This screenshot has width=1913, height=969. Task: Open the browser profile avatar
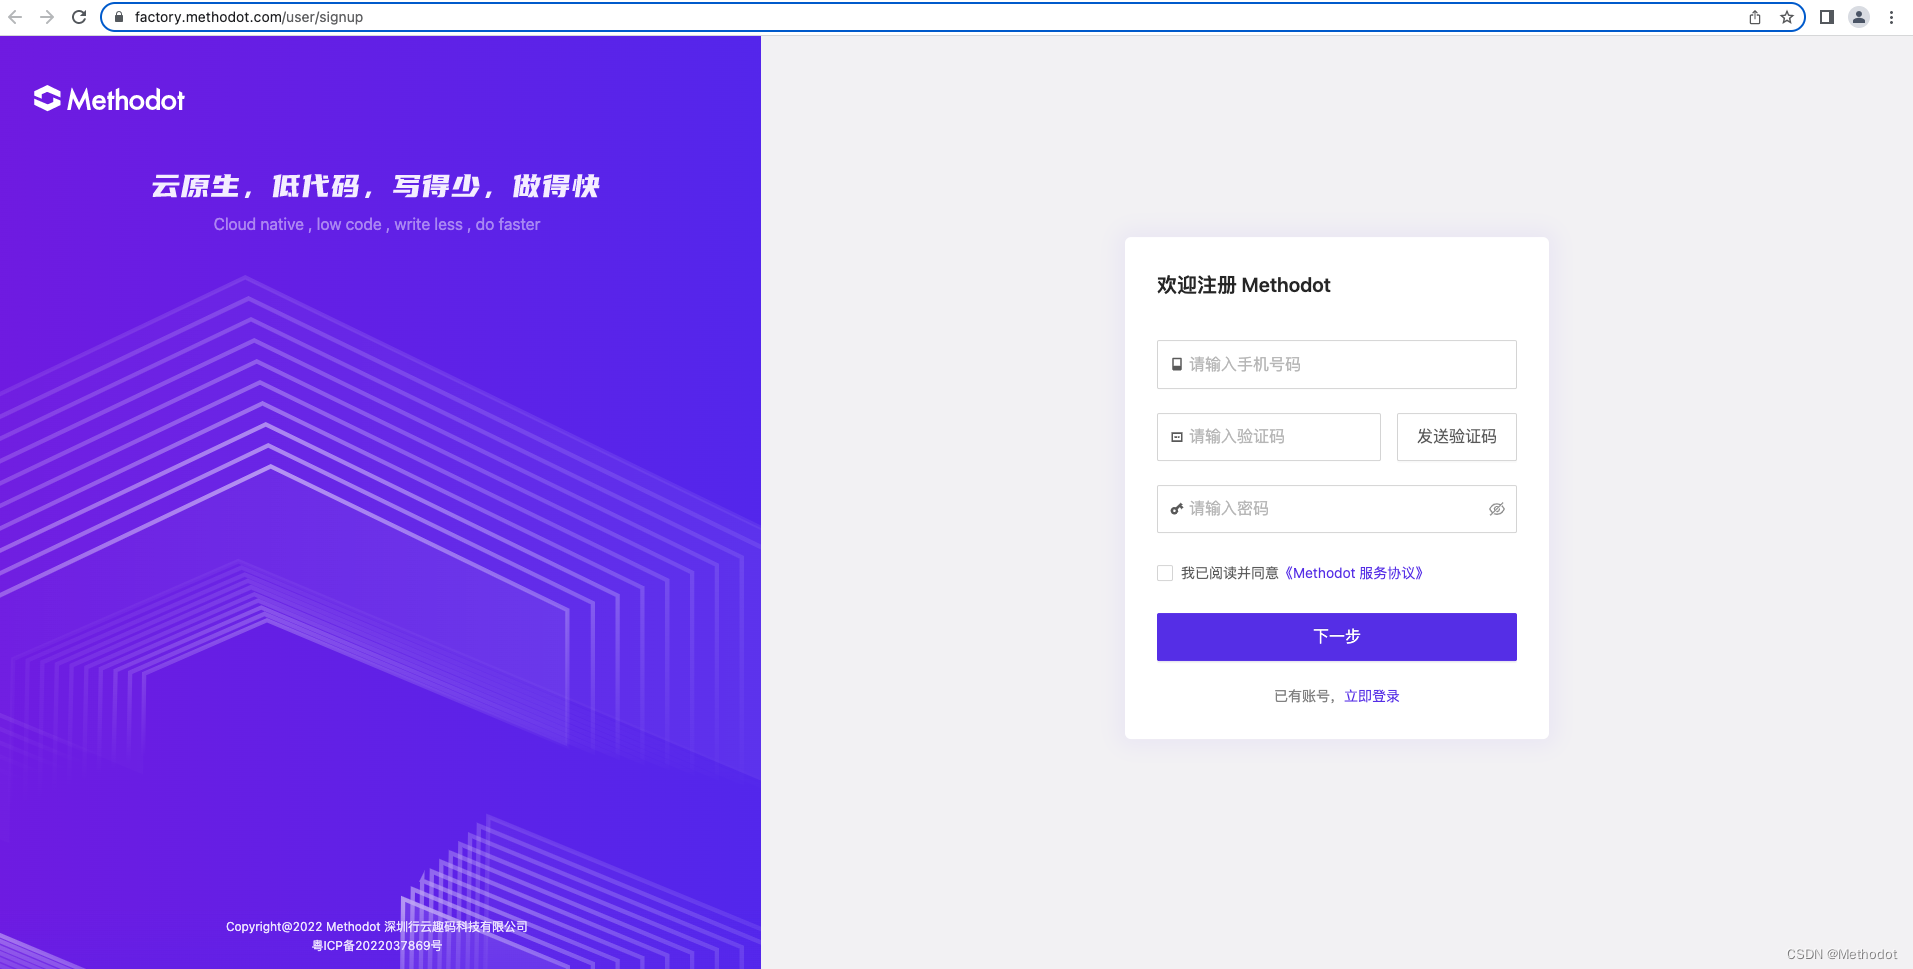(1859, 17)
